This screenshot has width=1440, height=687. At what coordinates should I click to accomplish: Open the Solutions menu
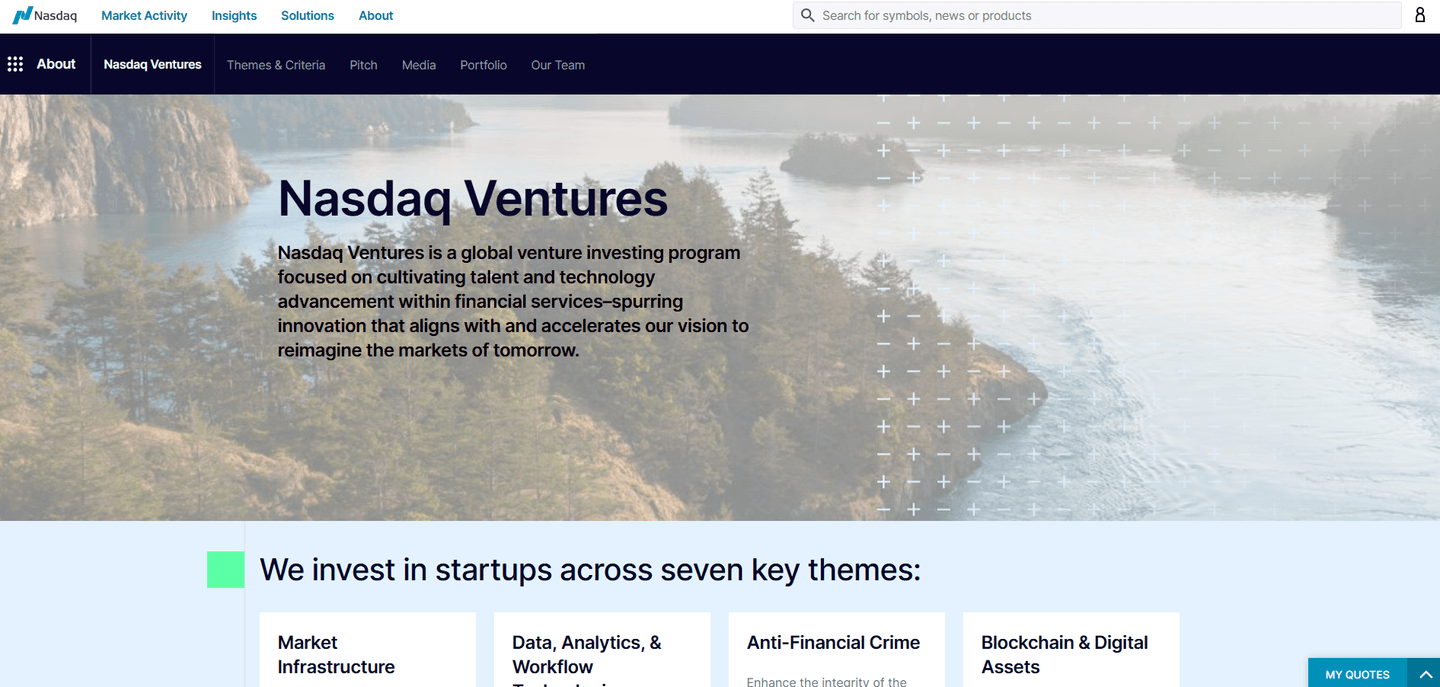pyautogui.click(x=307, y=15)
